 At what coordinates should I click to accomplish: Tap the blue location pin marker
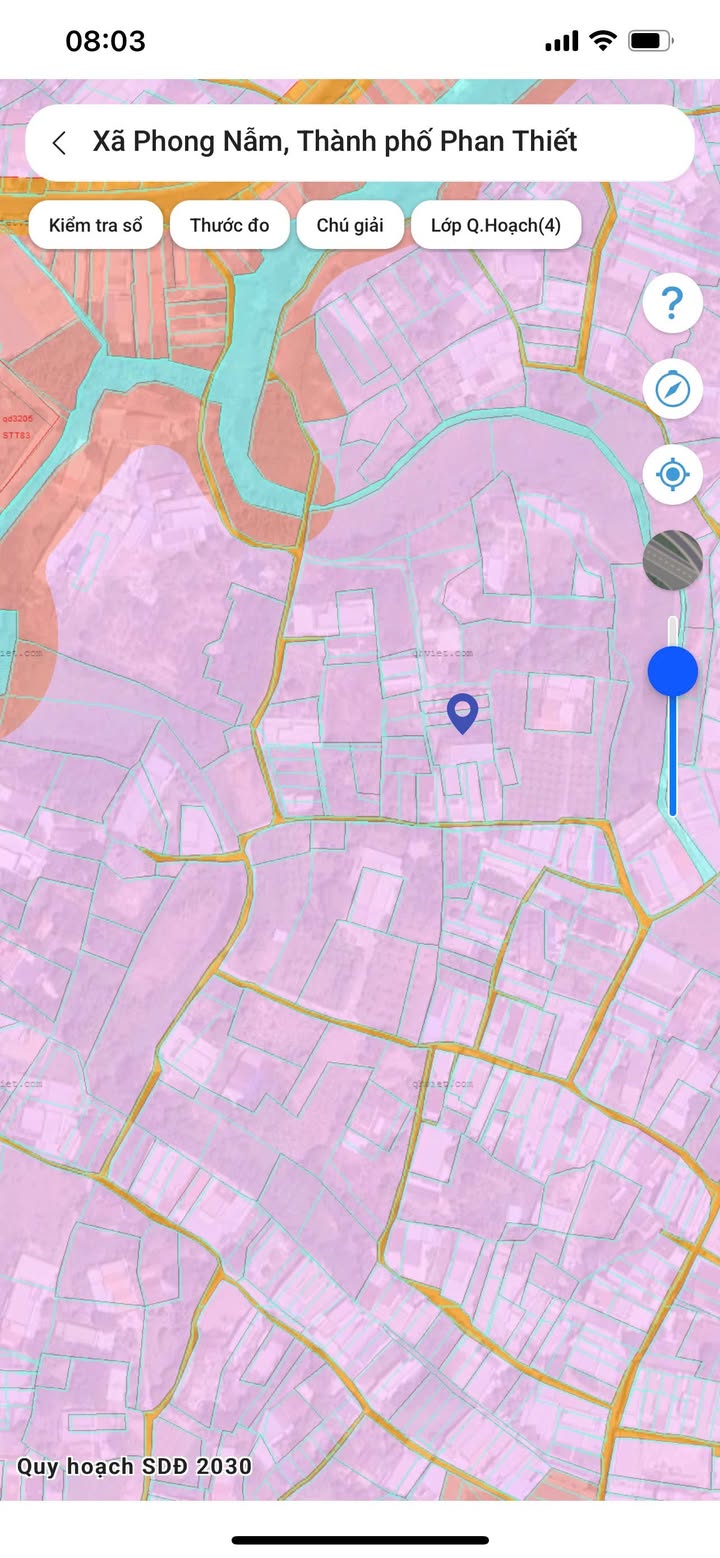pos(462,714)
